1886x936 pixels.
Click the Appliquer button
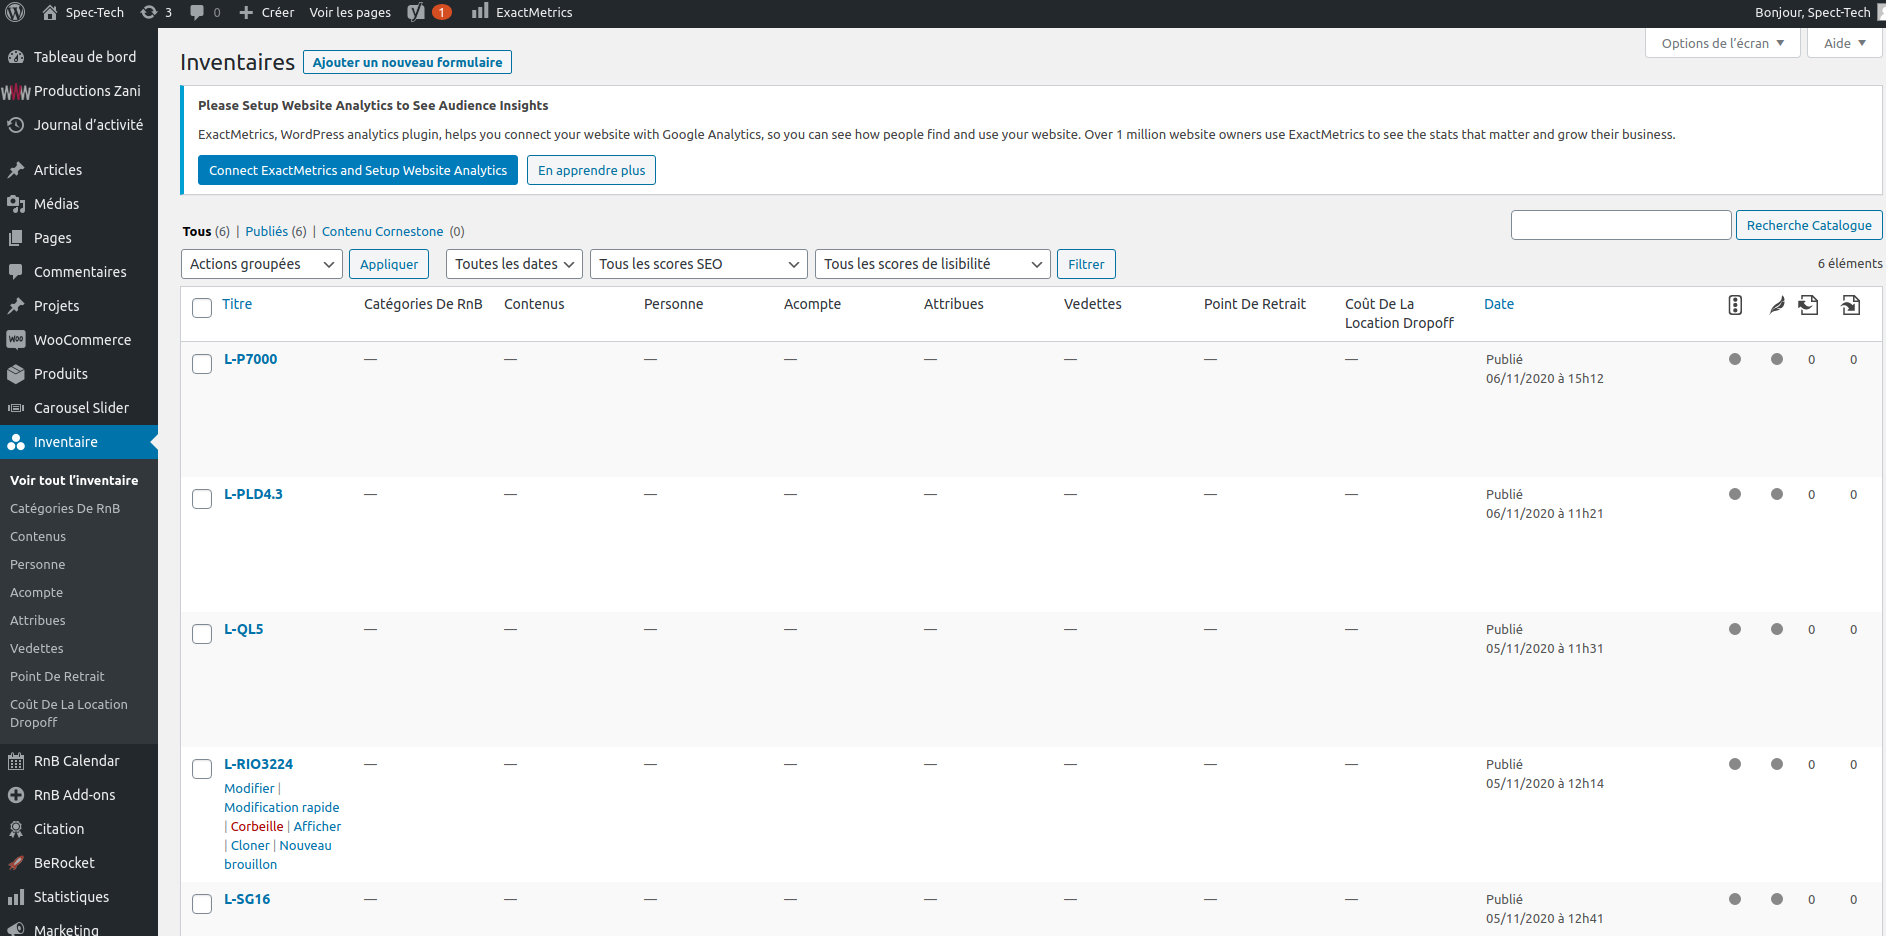389,264
